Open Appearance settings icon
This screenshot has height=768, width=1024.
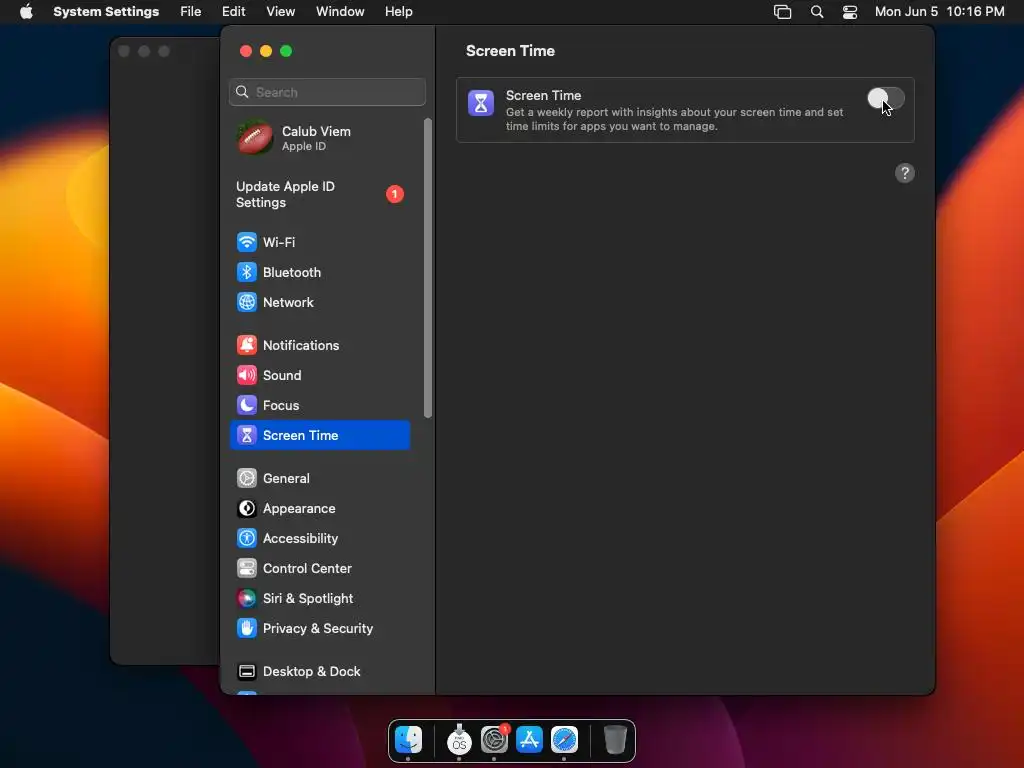(x=246, y=509)
